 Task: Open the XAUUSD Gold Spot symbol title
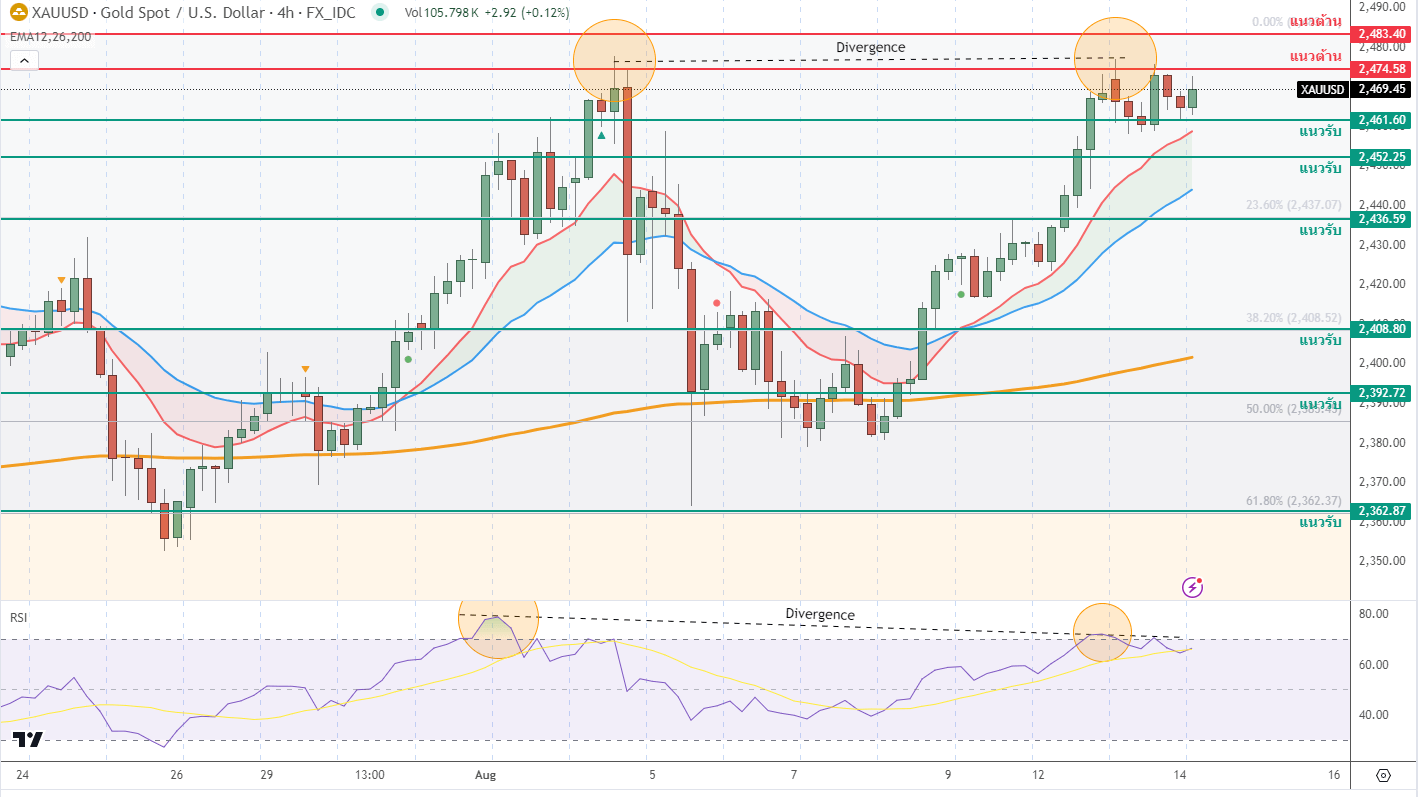(x=193, y=13)
